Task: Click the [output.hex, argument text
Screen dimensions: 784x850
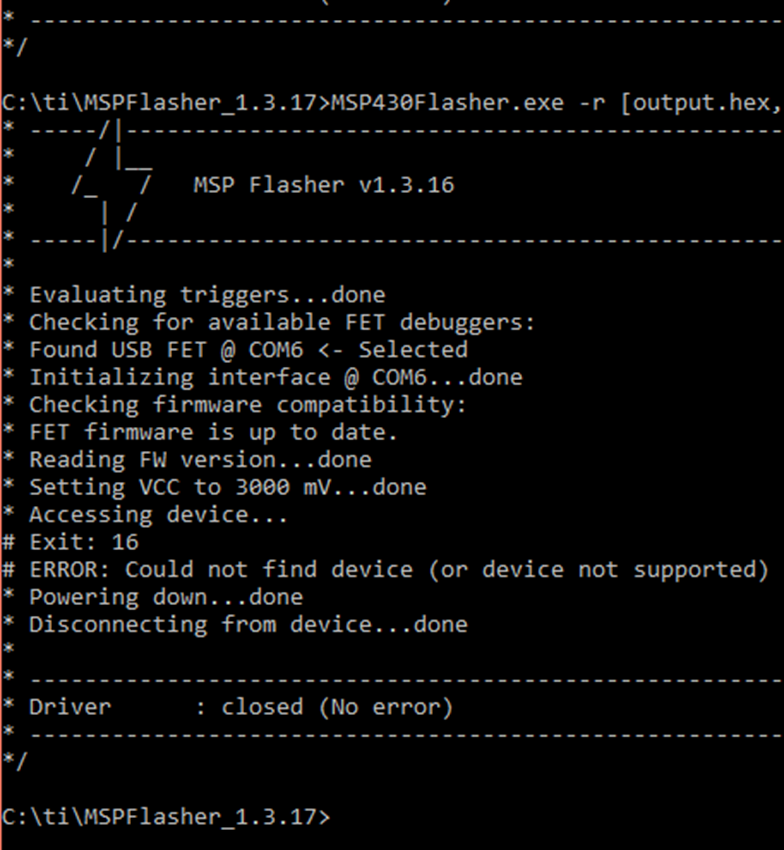Action: click(701, 103)
